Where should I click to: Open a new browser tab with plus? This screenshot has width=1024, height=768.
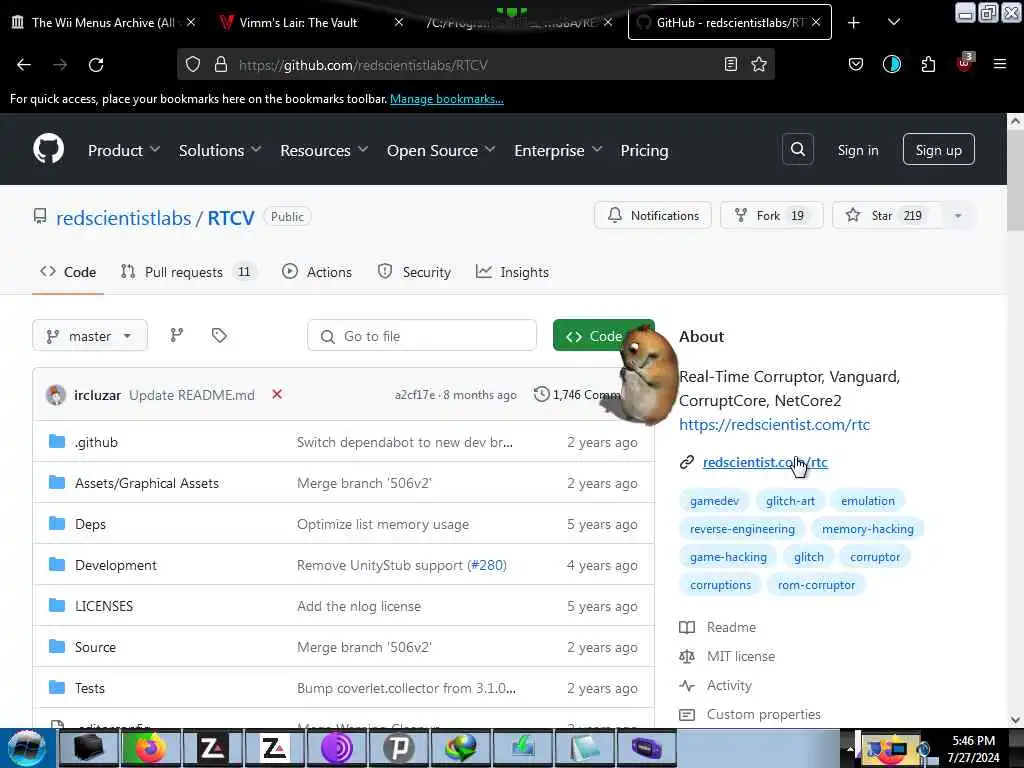click(x=854, y=22)
